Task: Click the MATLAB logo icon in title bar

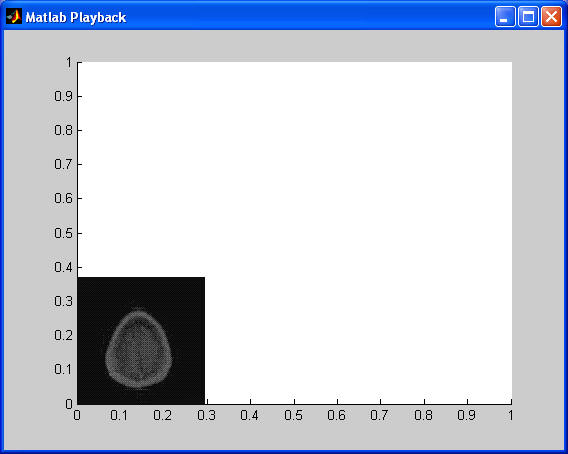Action: pyautogui.click(x=14, y=17)
